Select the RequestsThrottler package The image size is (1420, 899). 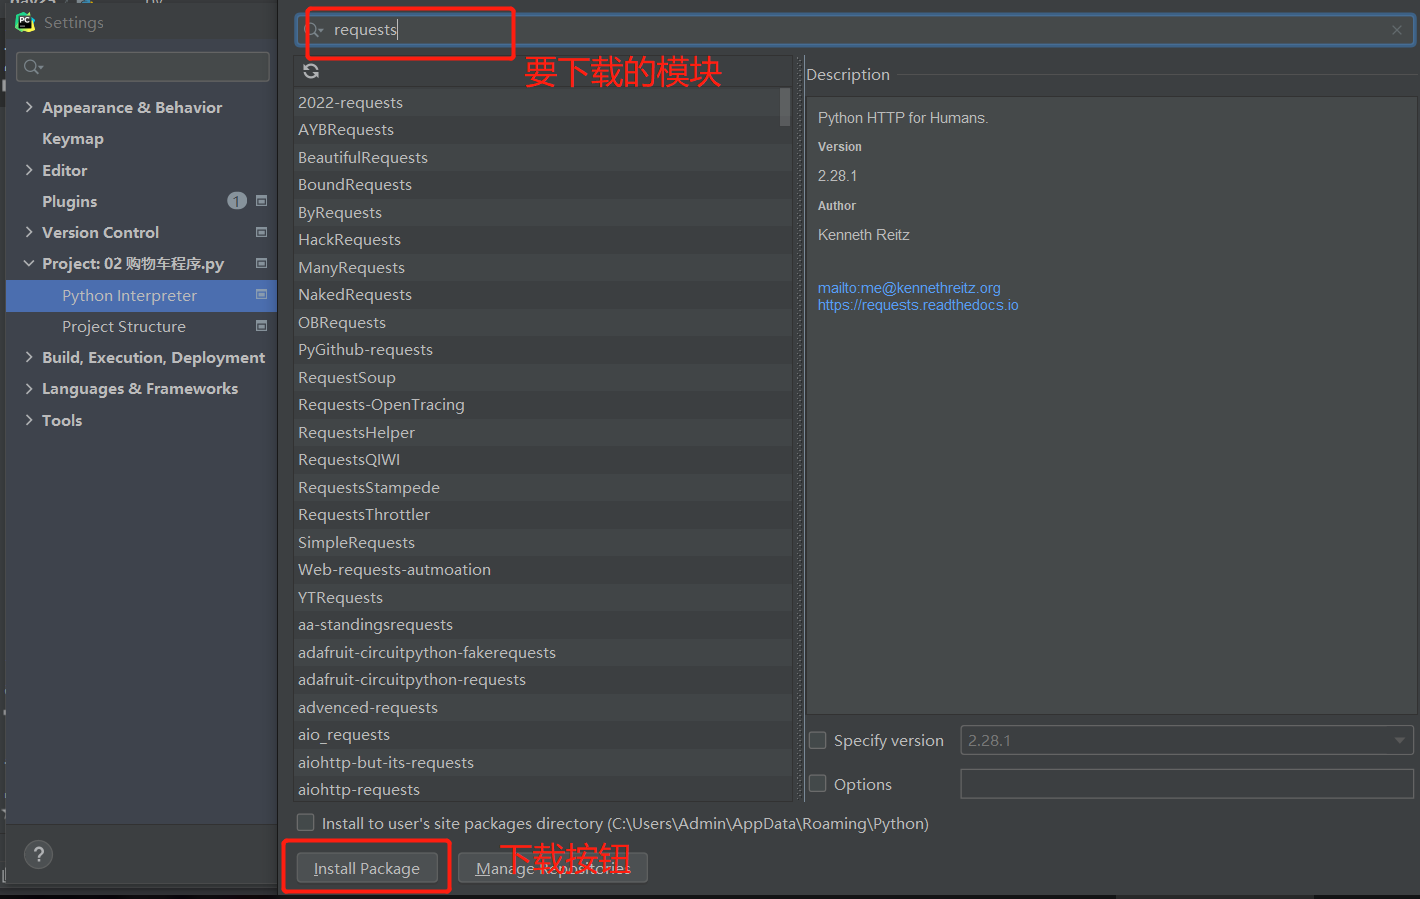coord(543,515)
